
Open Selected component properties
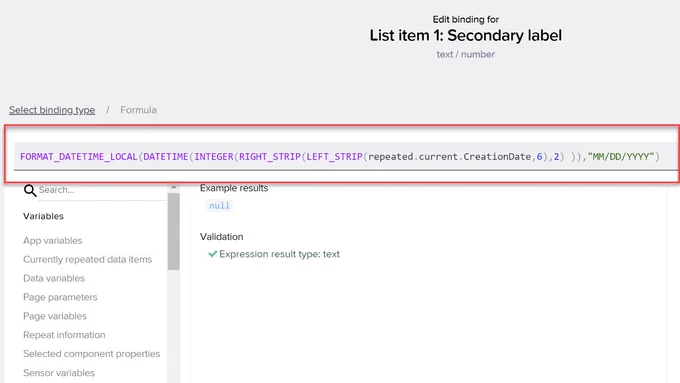click(x=92, y=354)
